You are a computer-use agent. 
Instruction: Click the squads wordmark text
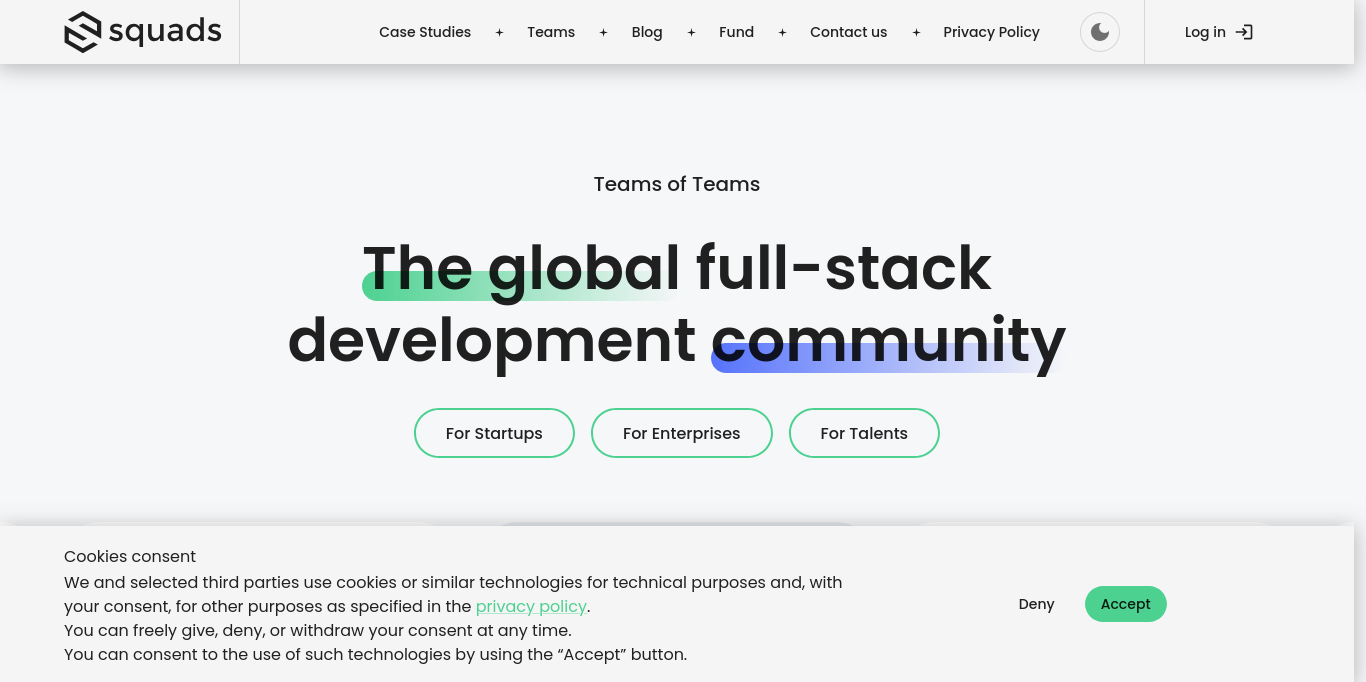click(x=165, y=31)
